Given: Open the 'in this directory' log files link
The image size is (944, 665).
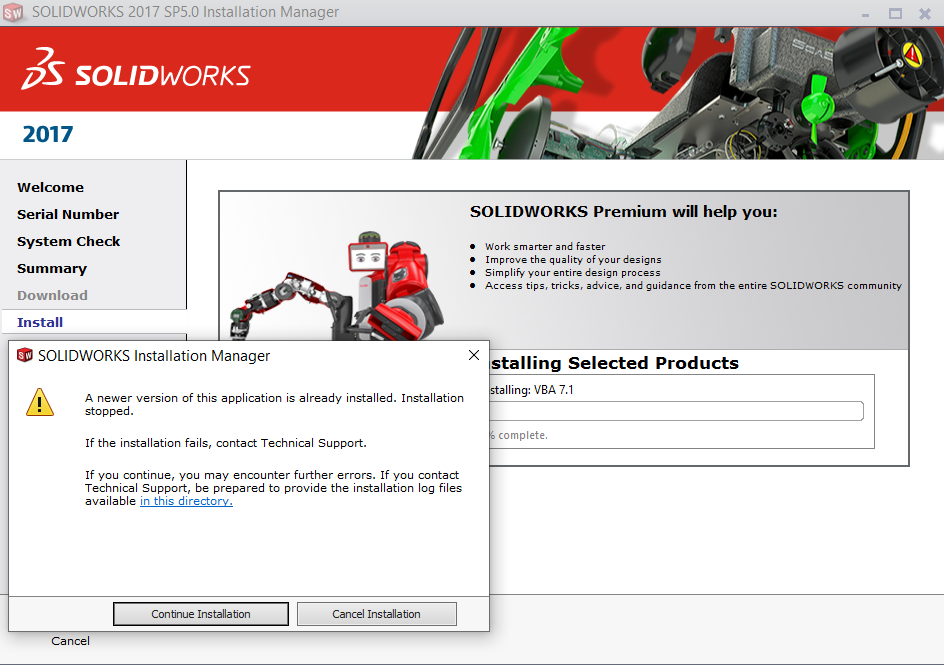Looking at the screenshot, I should coord(186,501).
